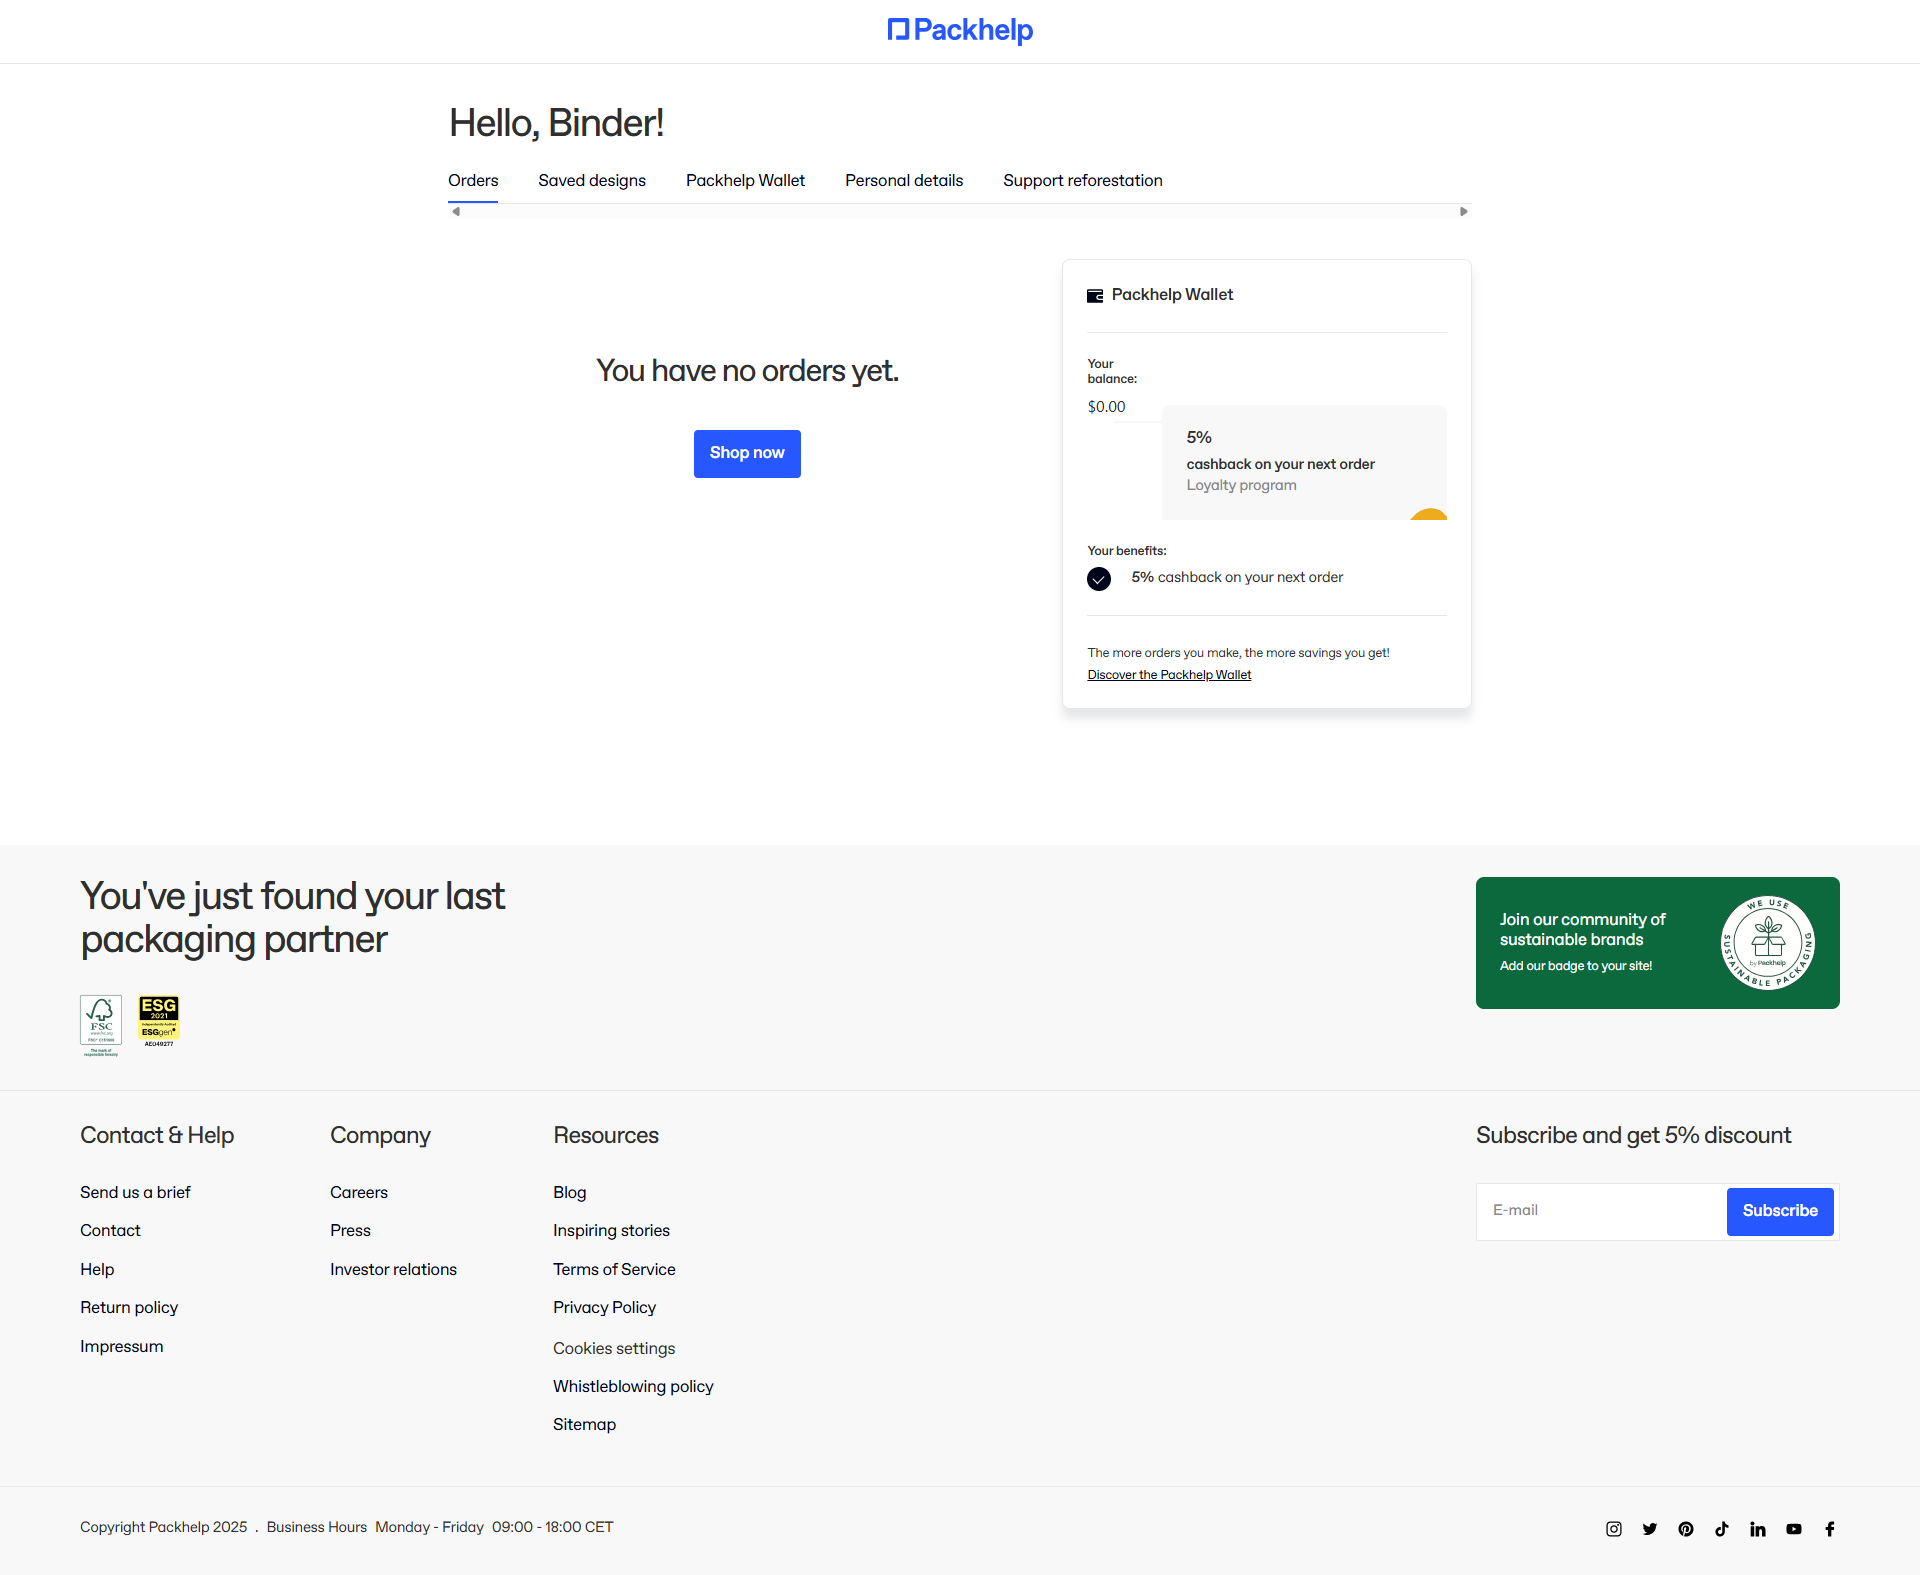Screen dimensions: 1920x1575
Task: Go to Personal details tab
Action: (x=904, y=181)
